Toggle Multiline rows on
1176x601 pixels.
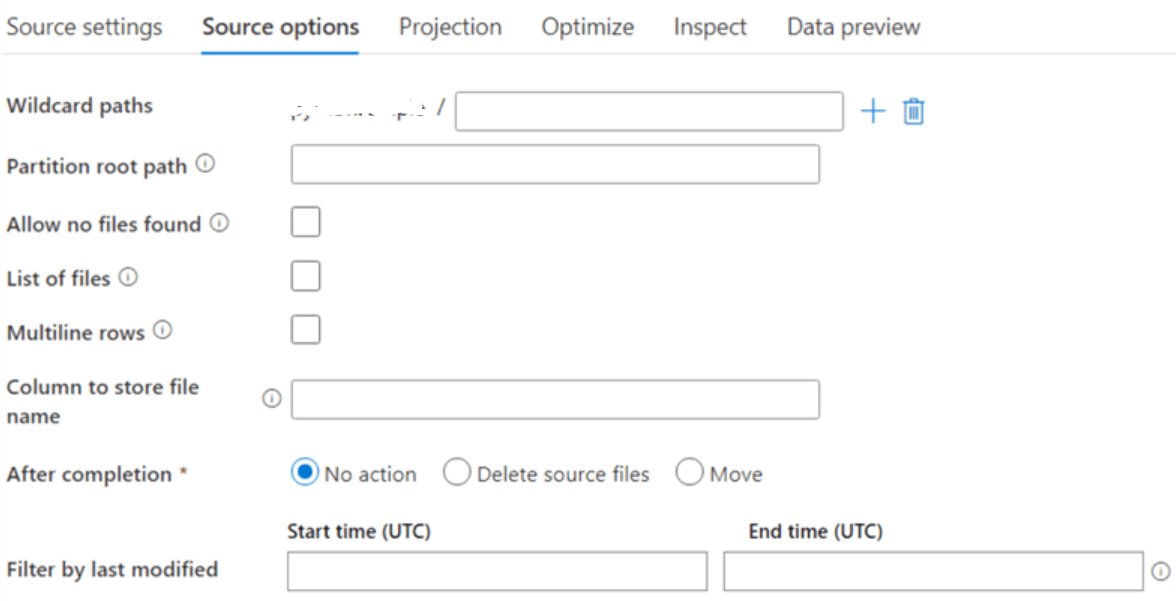coord(305,329)
